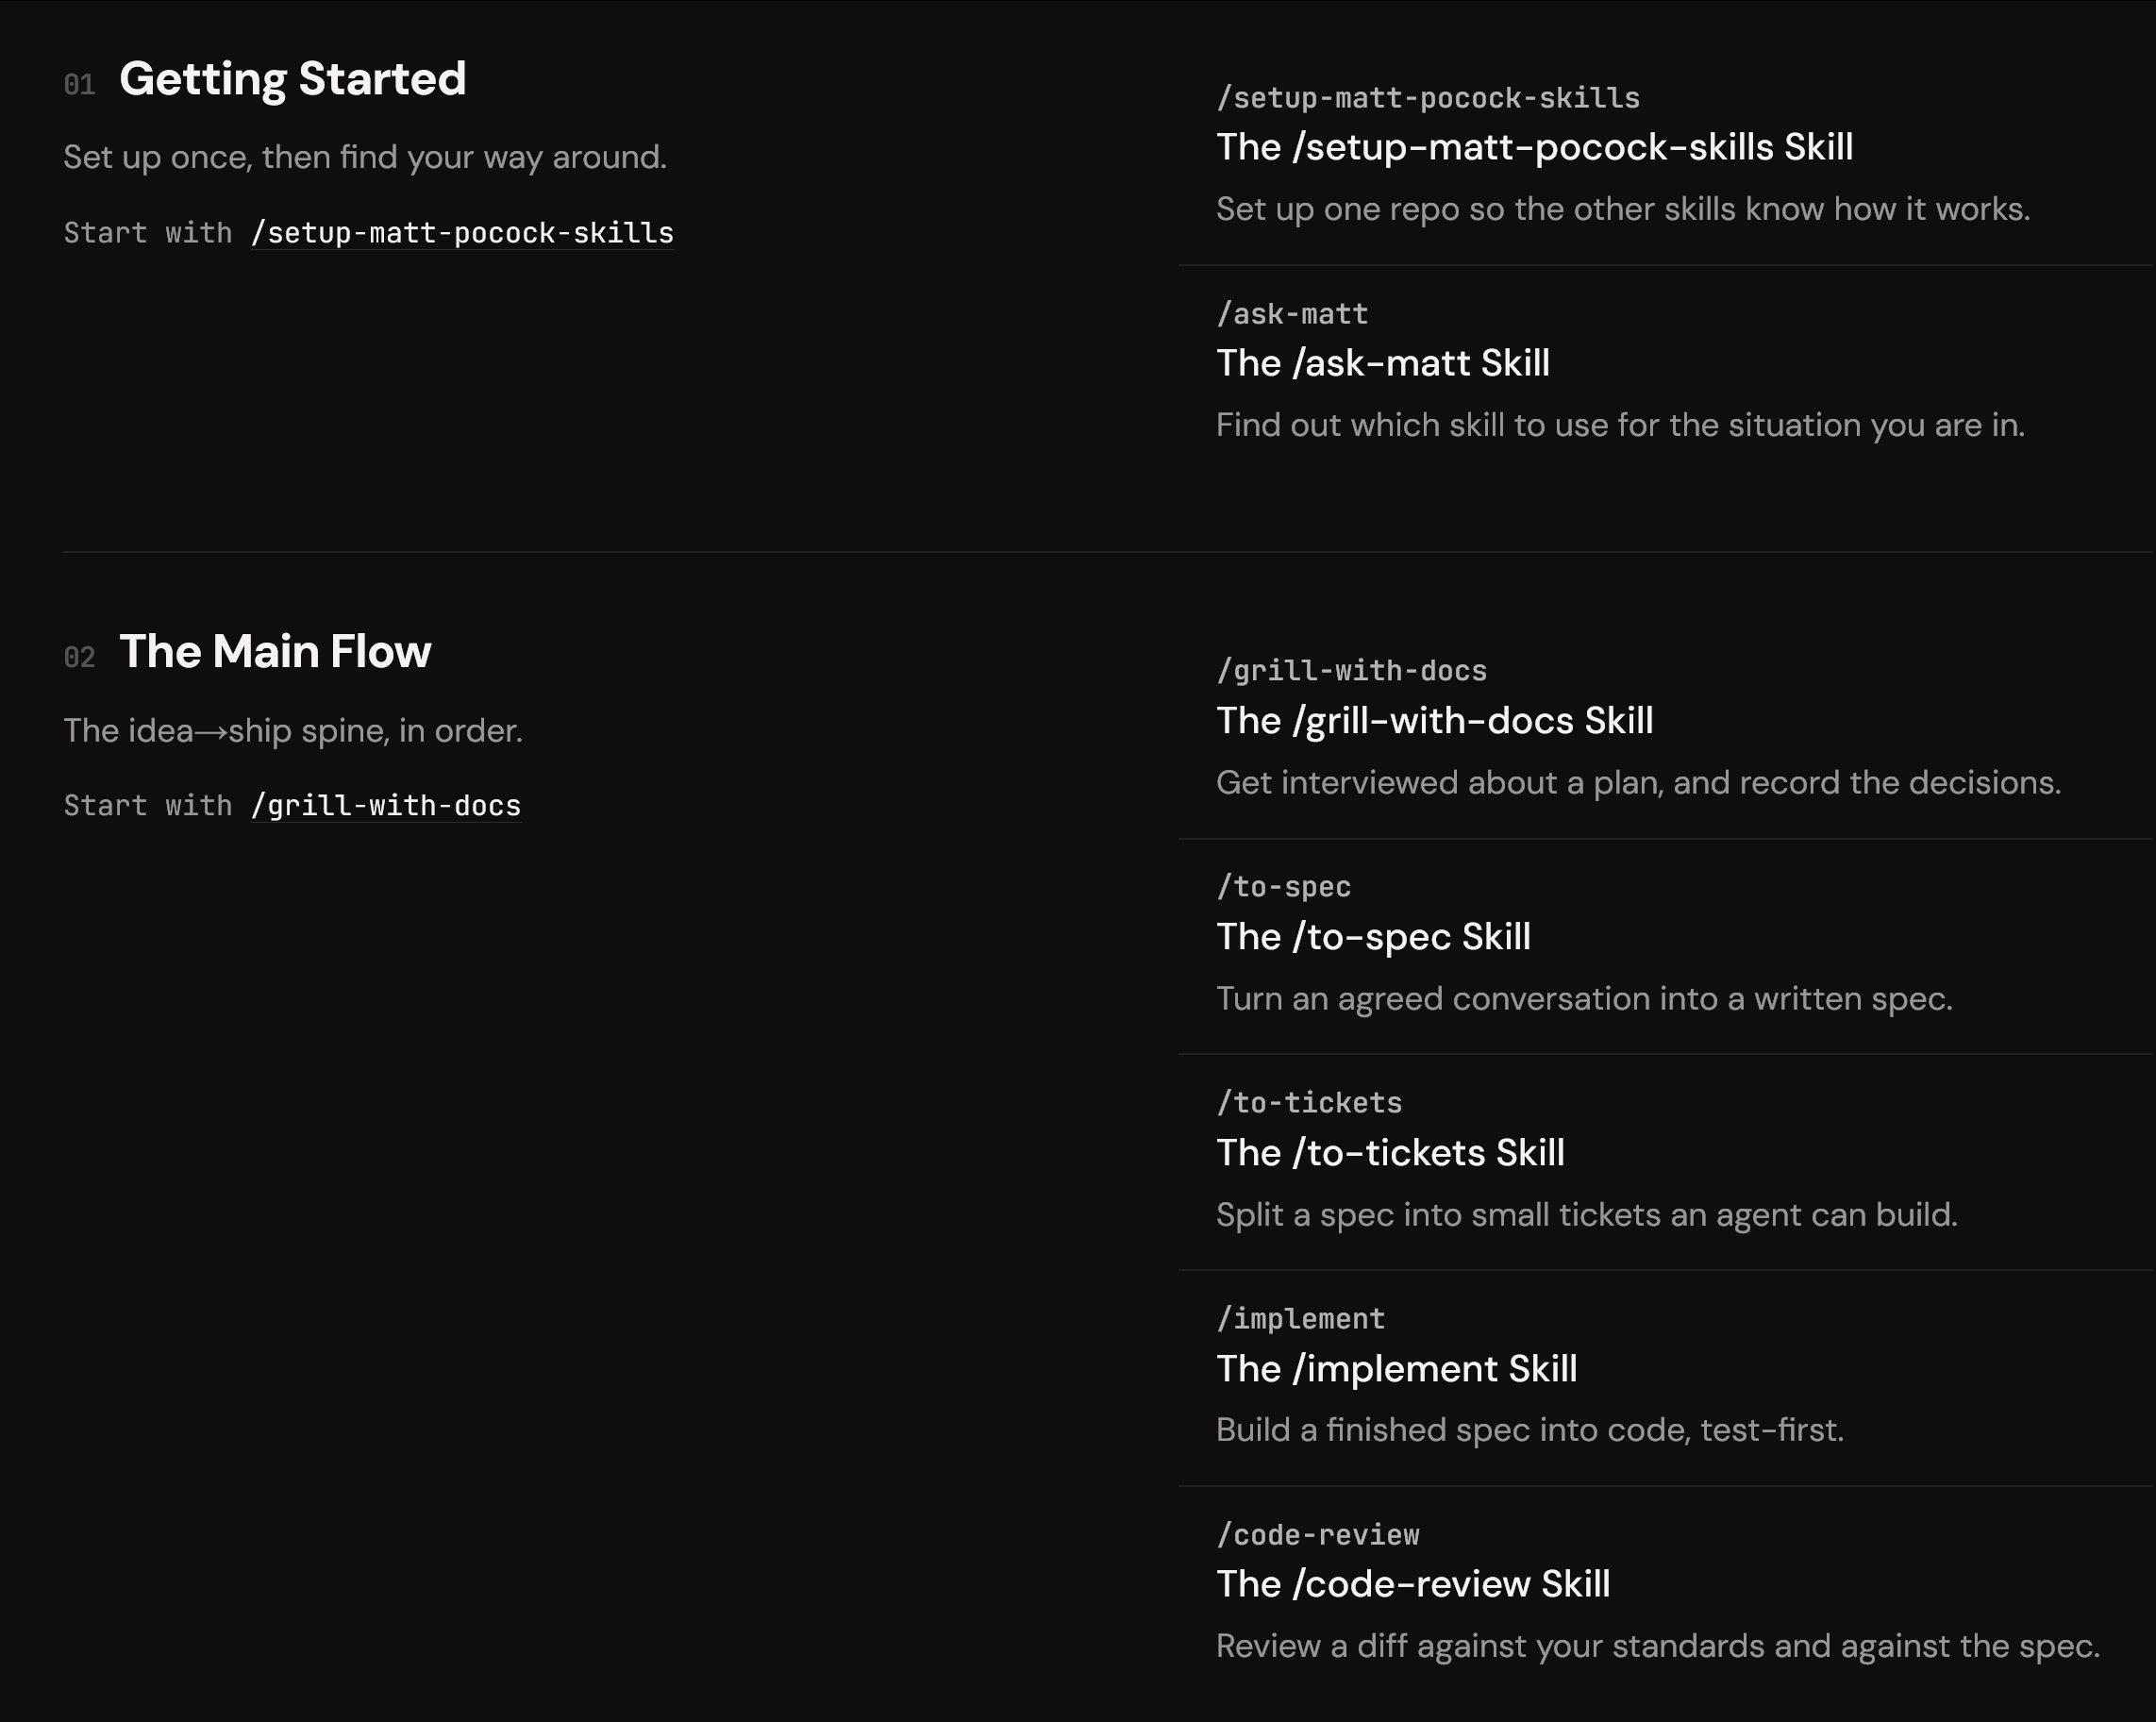
Task: Click the /implement command label
Action: click(1300, 1319)
